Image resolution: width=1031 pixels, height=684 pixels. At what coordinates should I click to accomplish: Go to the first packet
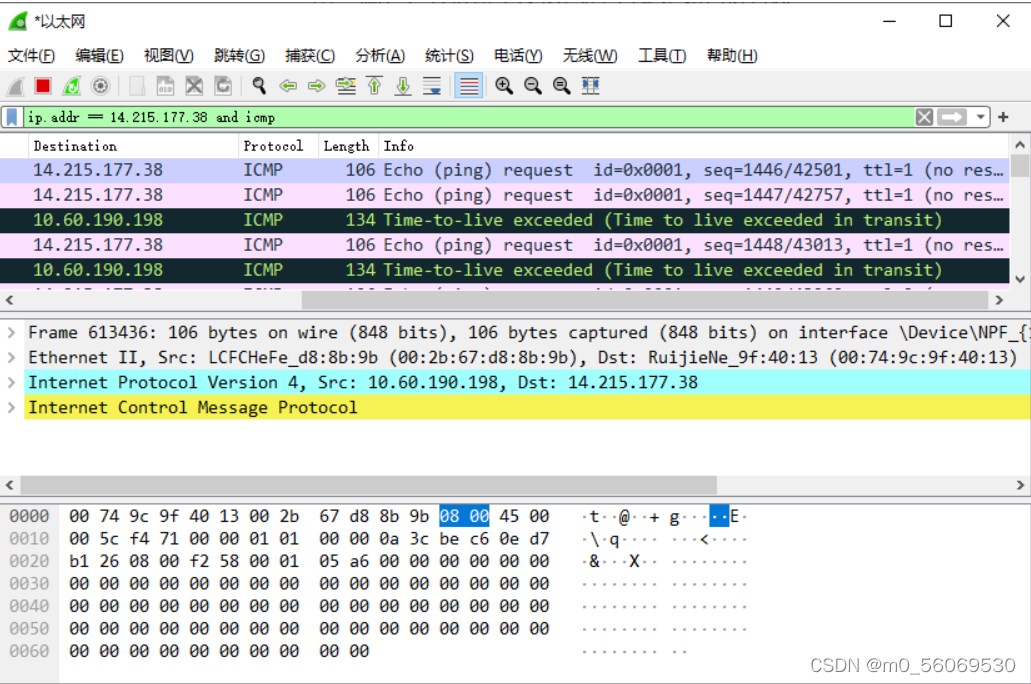click(375, 86)
